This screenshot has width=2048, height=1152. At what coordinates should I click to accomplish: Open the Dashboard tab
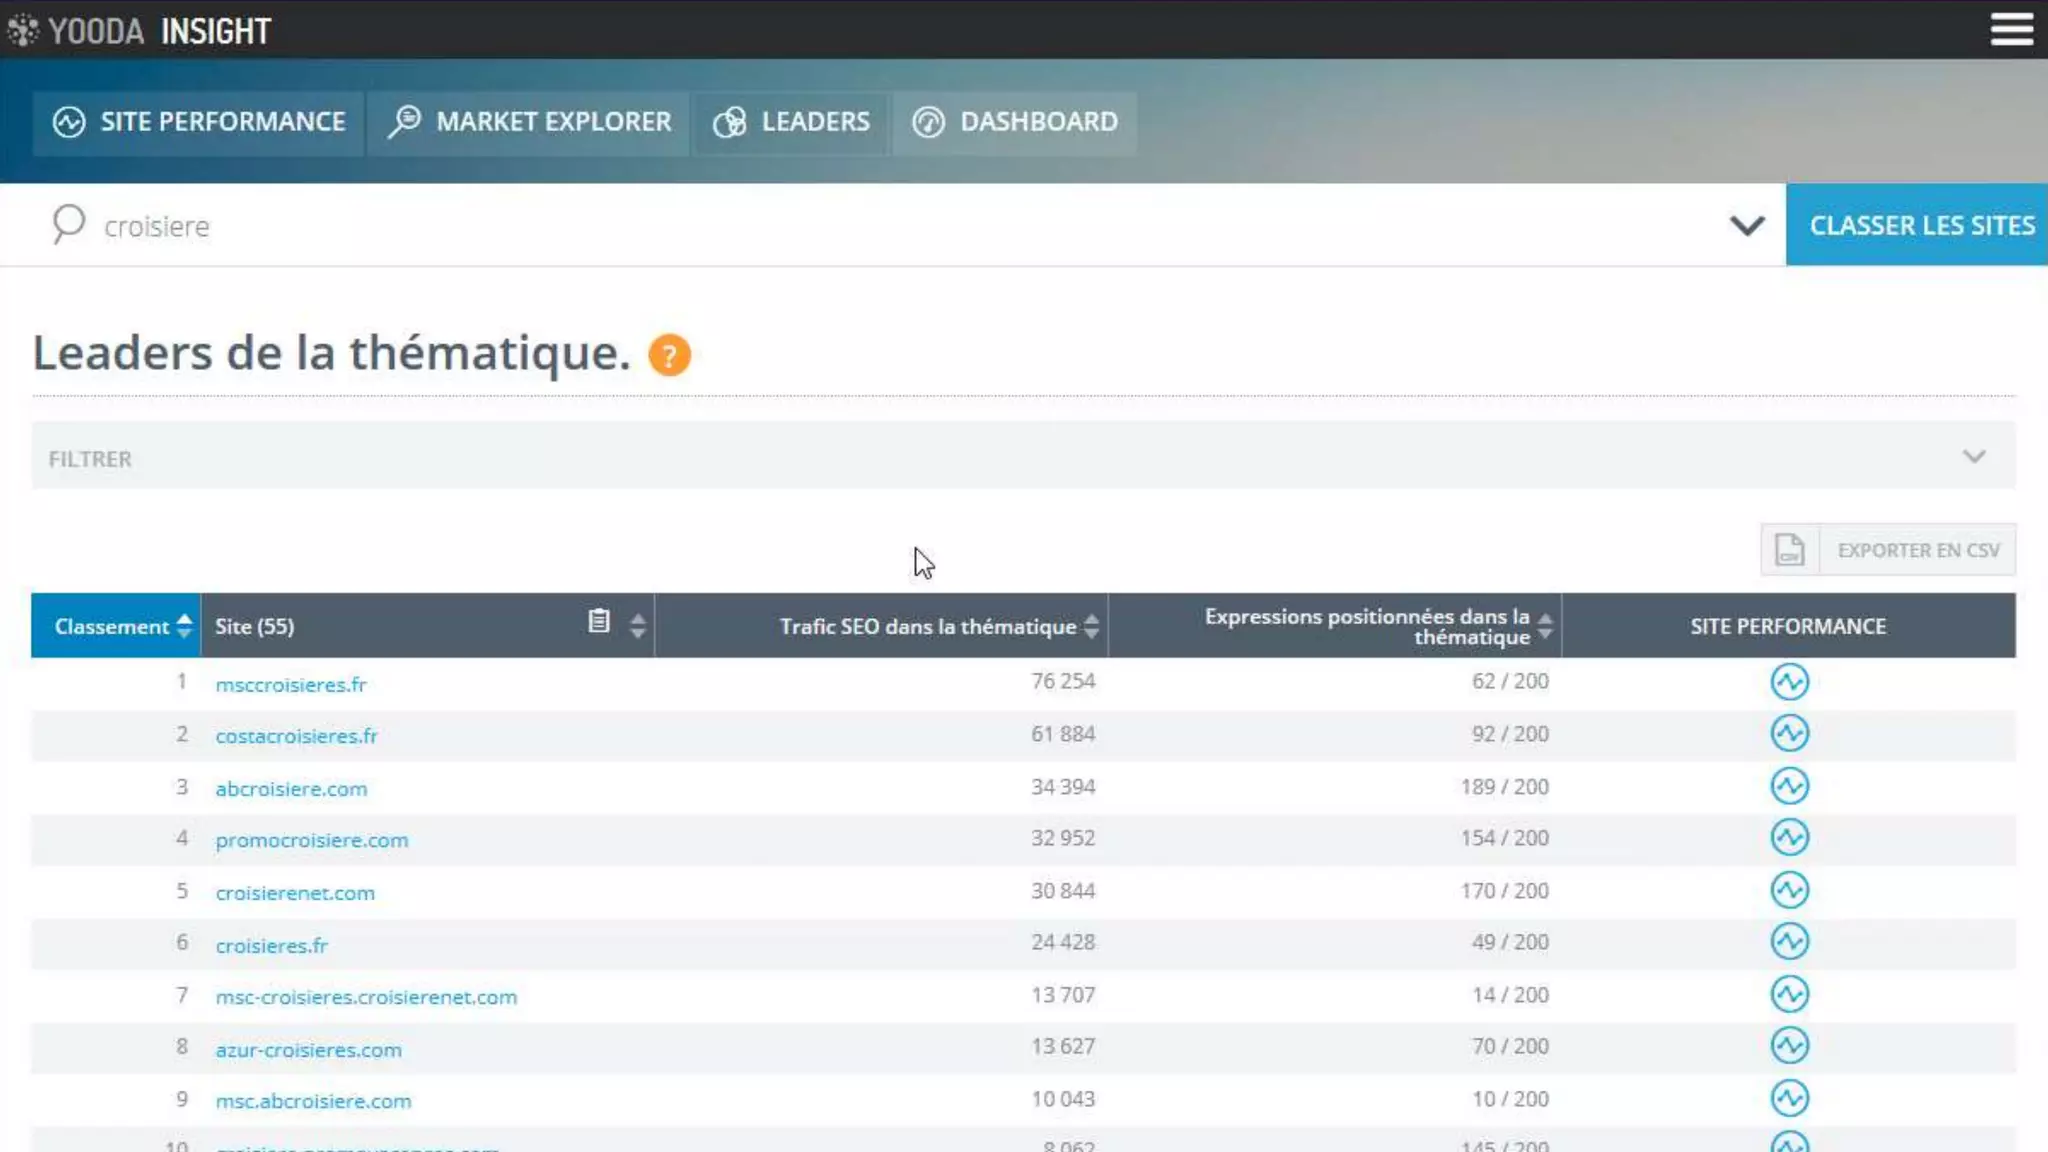click(1015, 122)
